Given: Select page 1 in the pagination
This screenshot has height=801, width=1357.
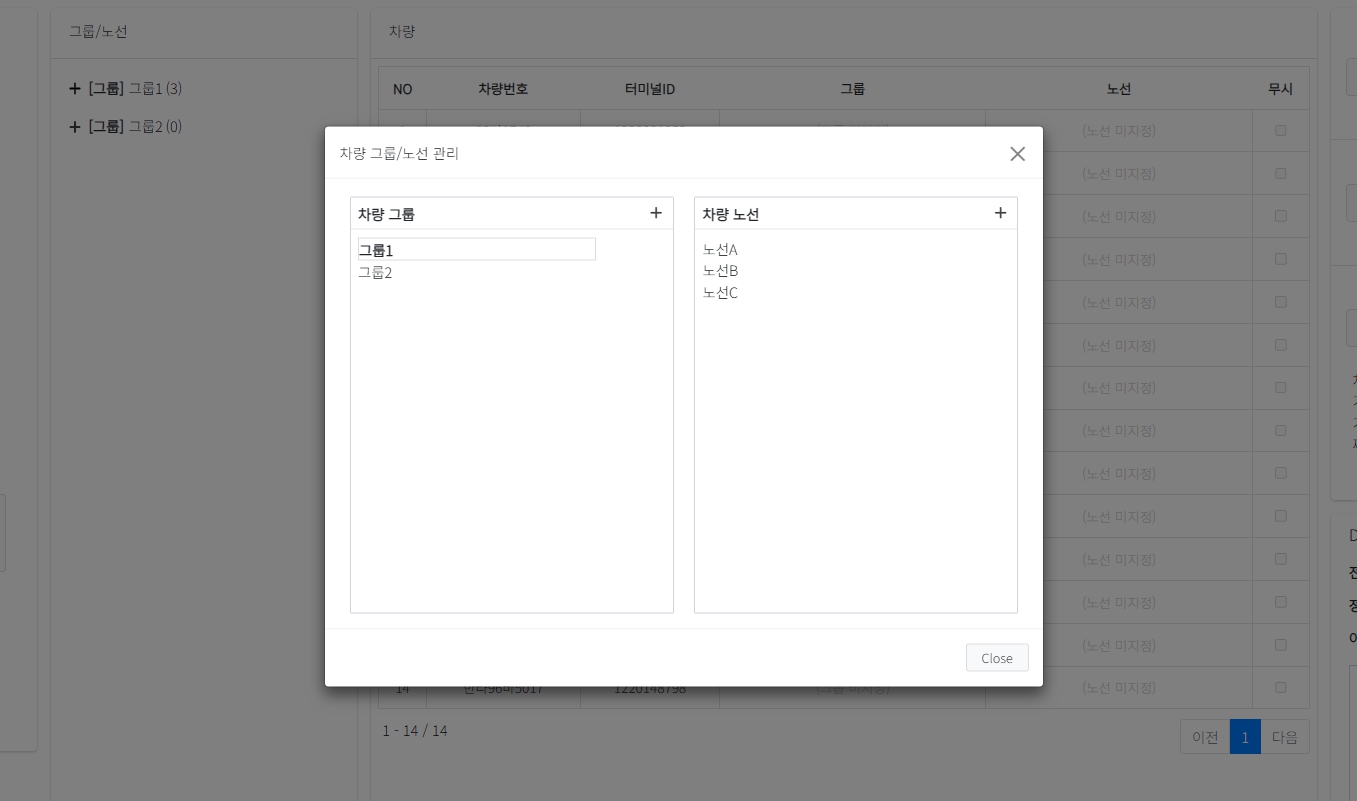Looking at the screenshot, I should pyautogui.click(x=1245, y=737).
